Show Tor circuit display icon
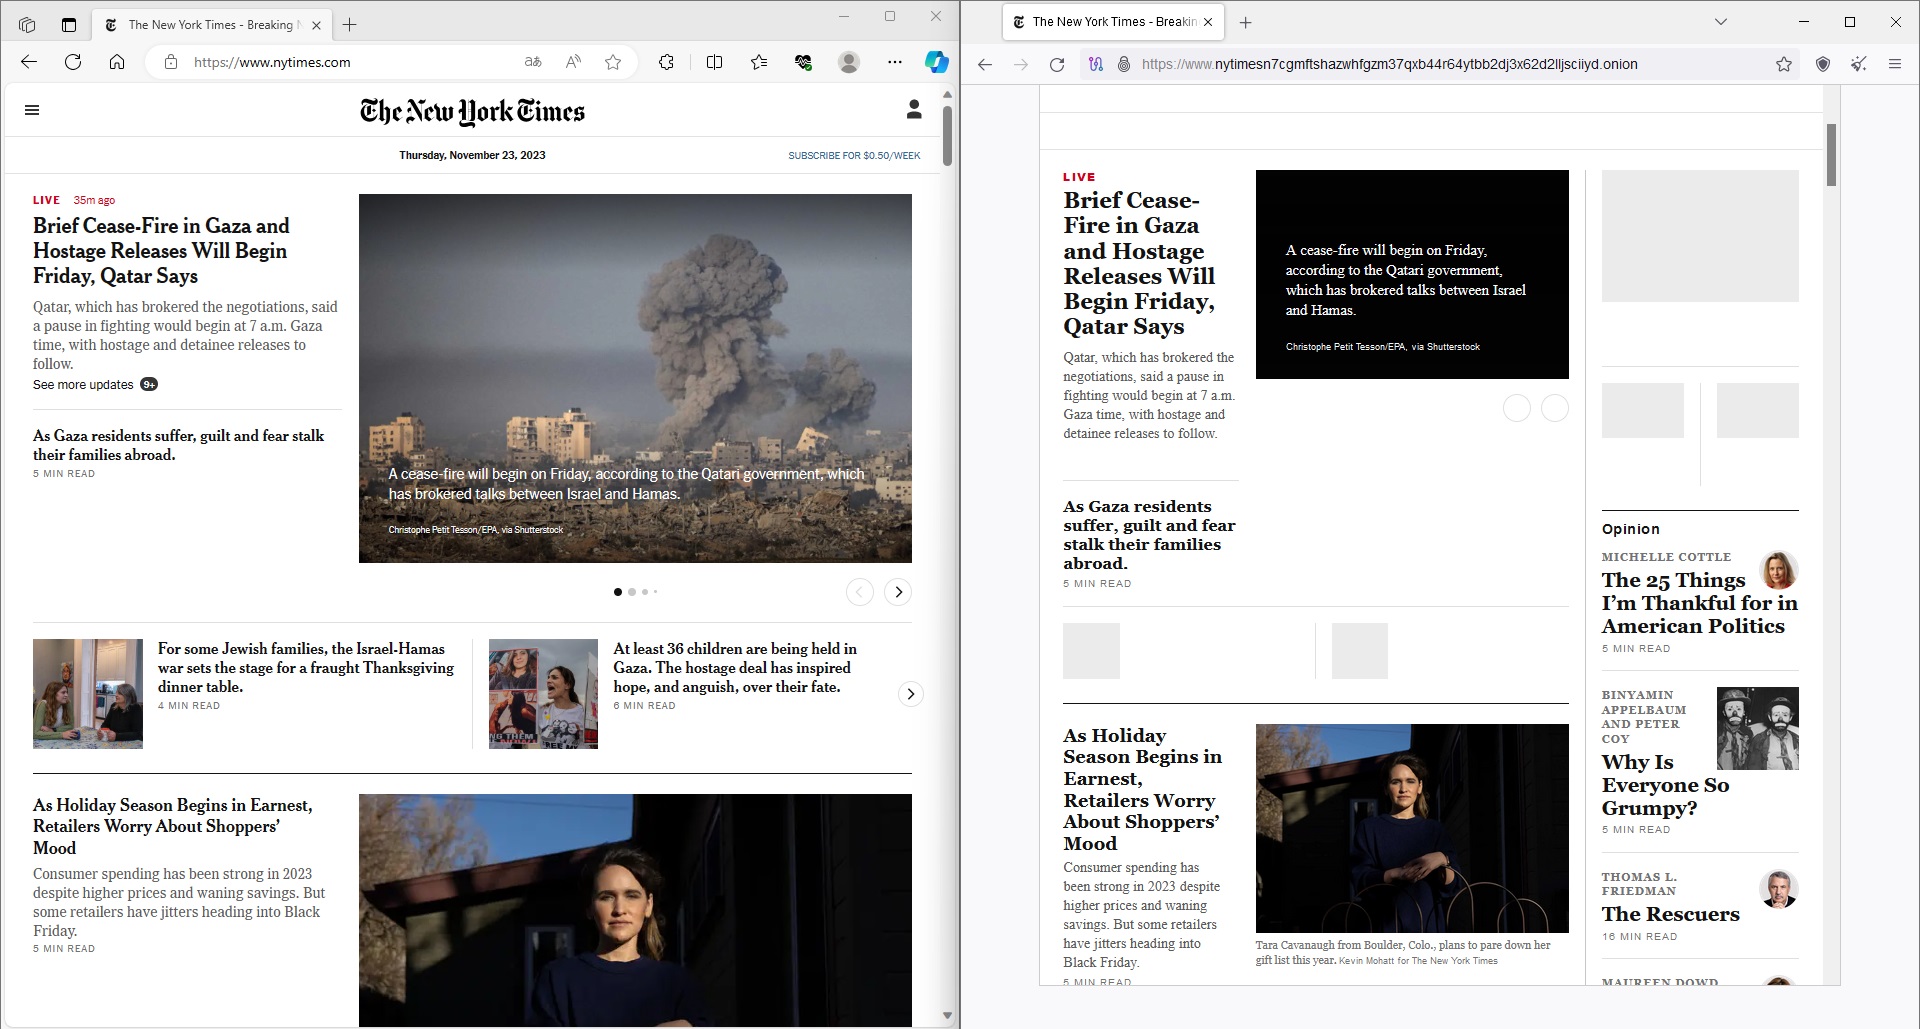The image size is (1920, 1029). [x=1096, y=64]
